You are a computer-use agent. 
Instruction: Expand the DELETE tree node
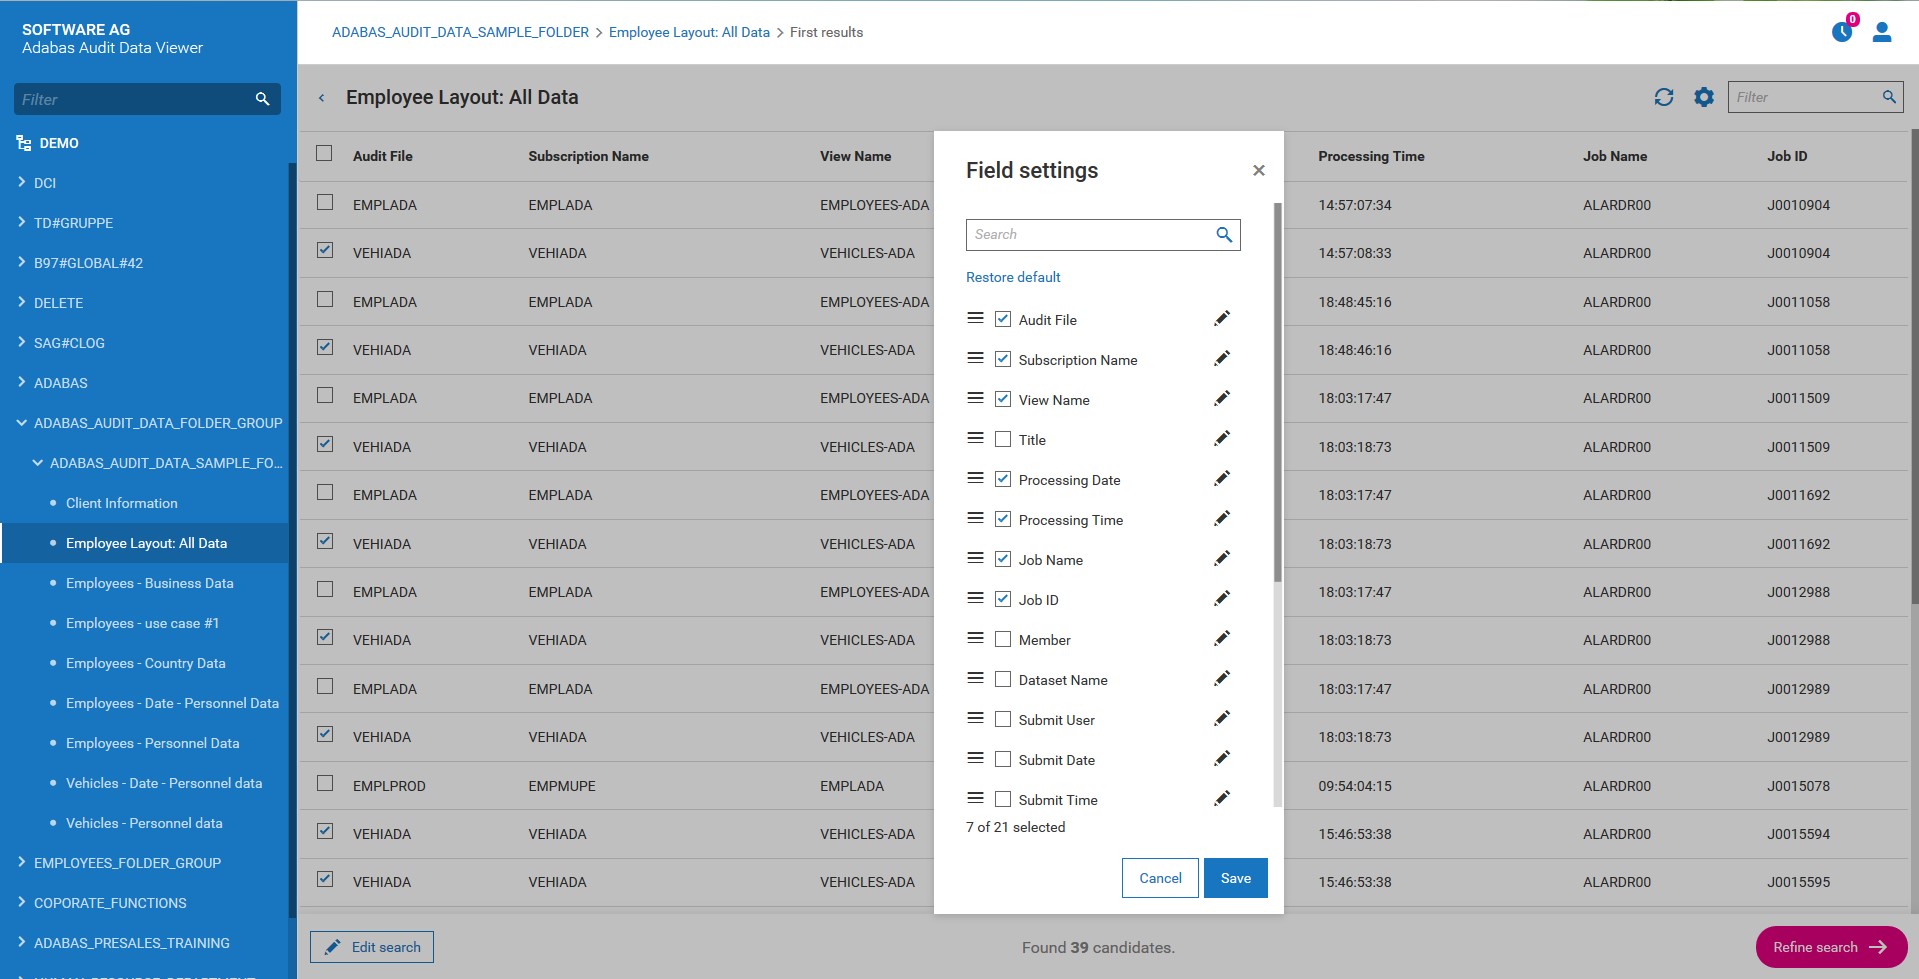pos(22,302)
